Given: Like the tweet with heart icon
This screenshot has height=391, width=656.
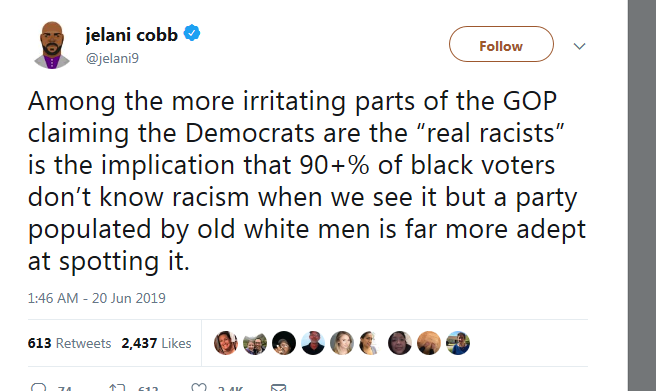Looking at the screenshot, I should tap(199, 387).
